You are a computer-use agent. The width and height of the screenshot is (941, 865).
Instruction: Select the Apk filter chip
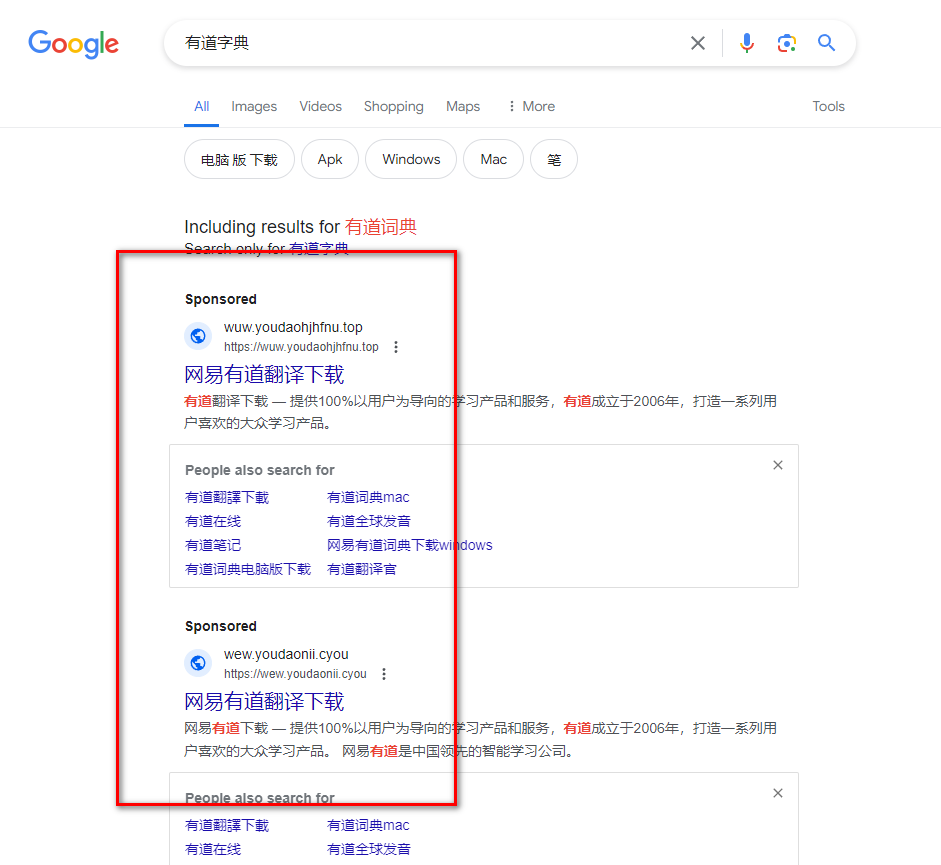point(330,159)
